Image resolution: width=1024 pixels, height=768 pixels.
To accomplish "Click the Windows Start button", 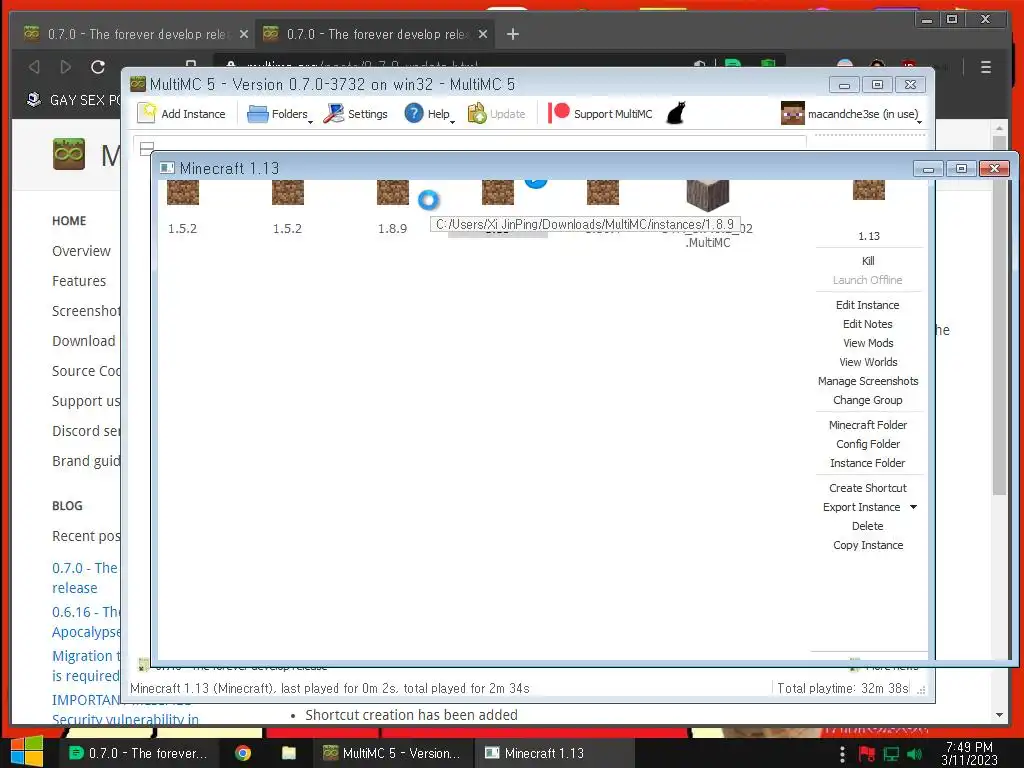I will point(27,752).
